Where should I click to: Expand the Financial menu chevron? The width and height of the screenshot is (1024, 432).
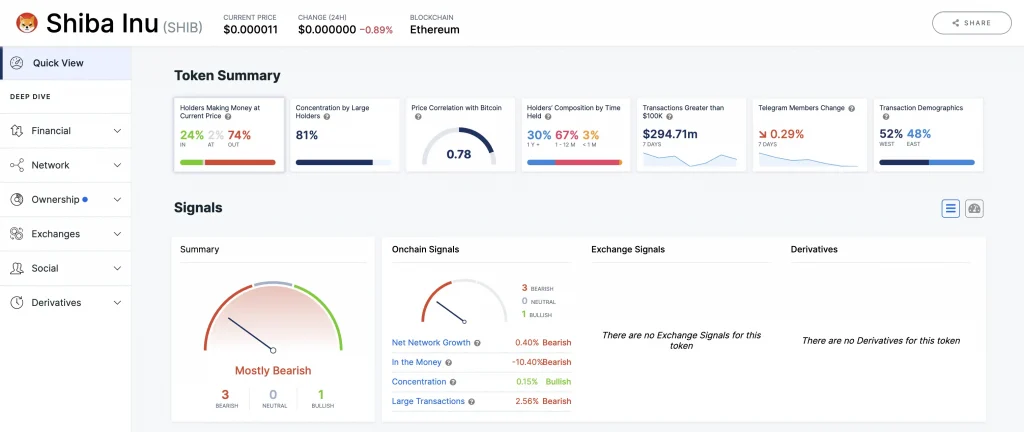click(x=117, y=131)
